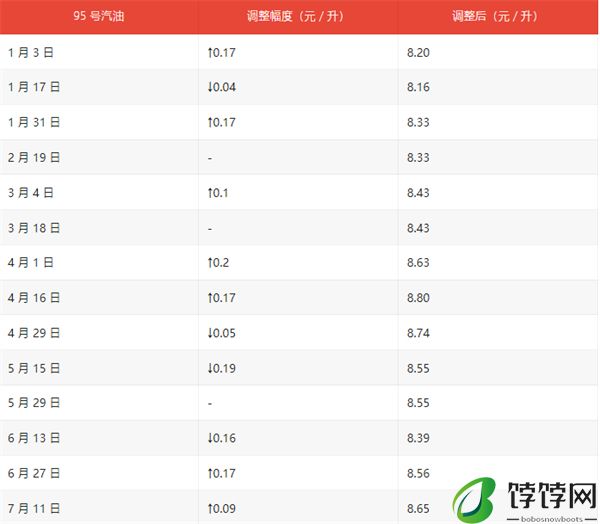Click the dash adjustment in the 3 月 18 日 row
The width and height of the screenshot is (600, 524).
coord(210,229)
